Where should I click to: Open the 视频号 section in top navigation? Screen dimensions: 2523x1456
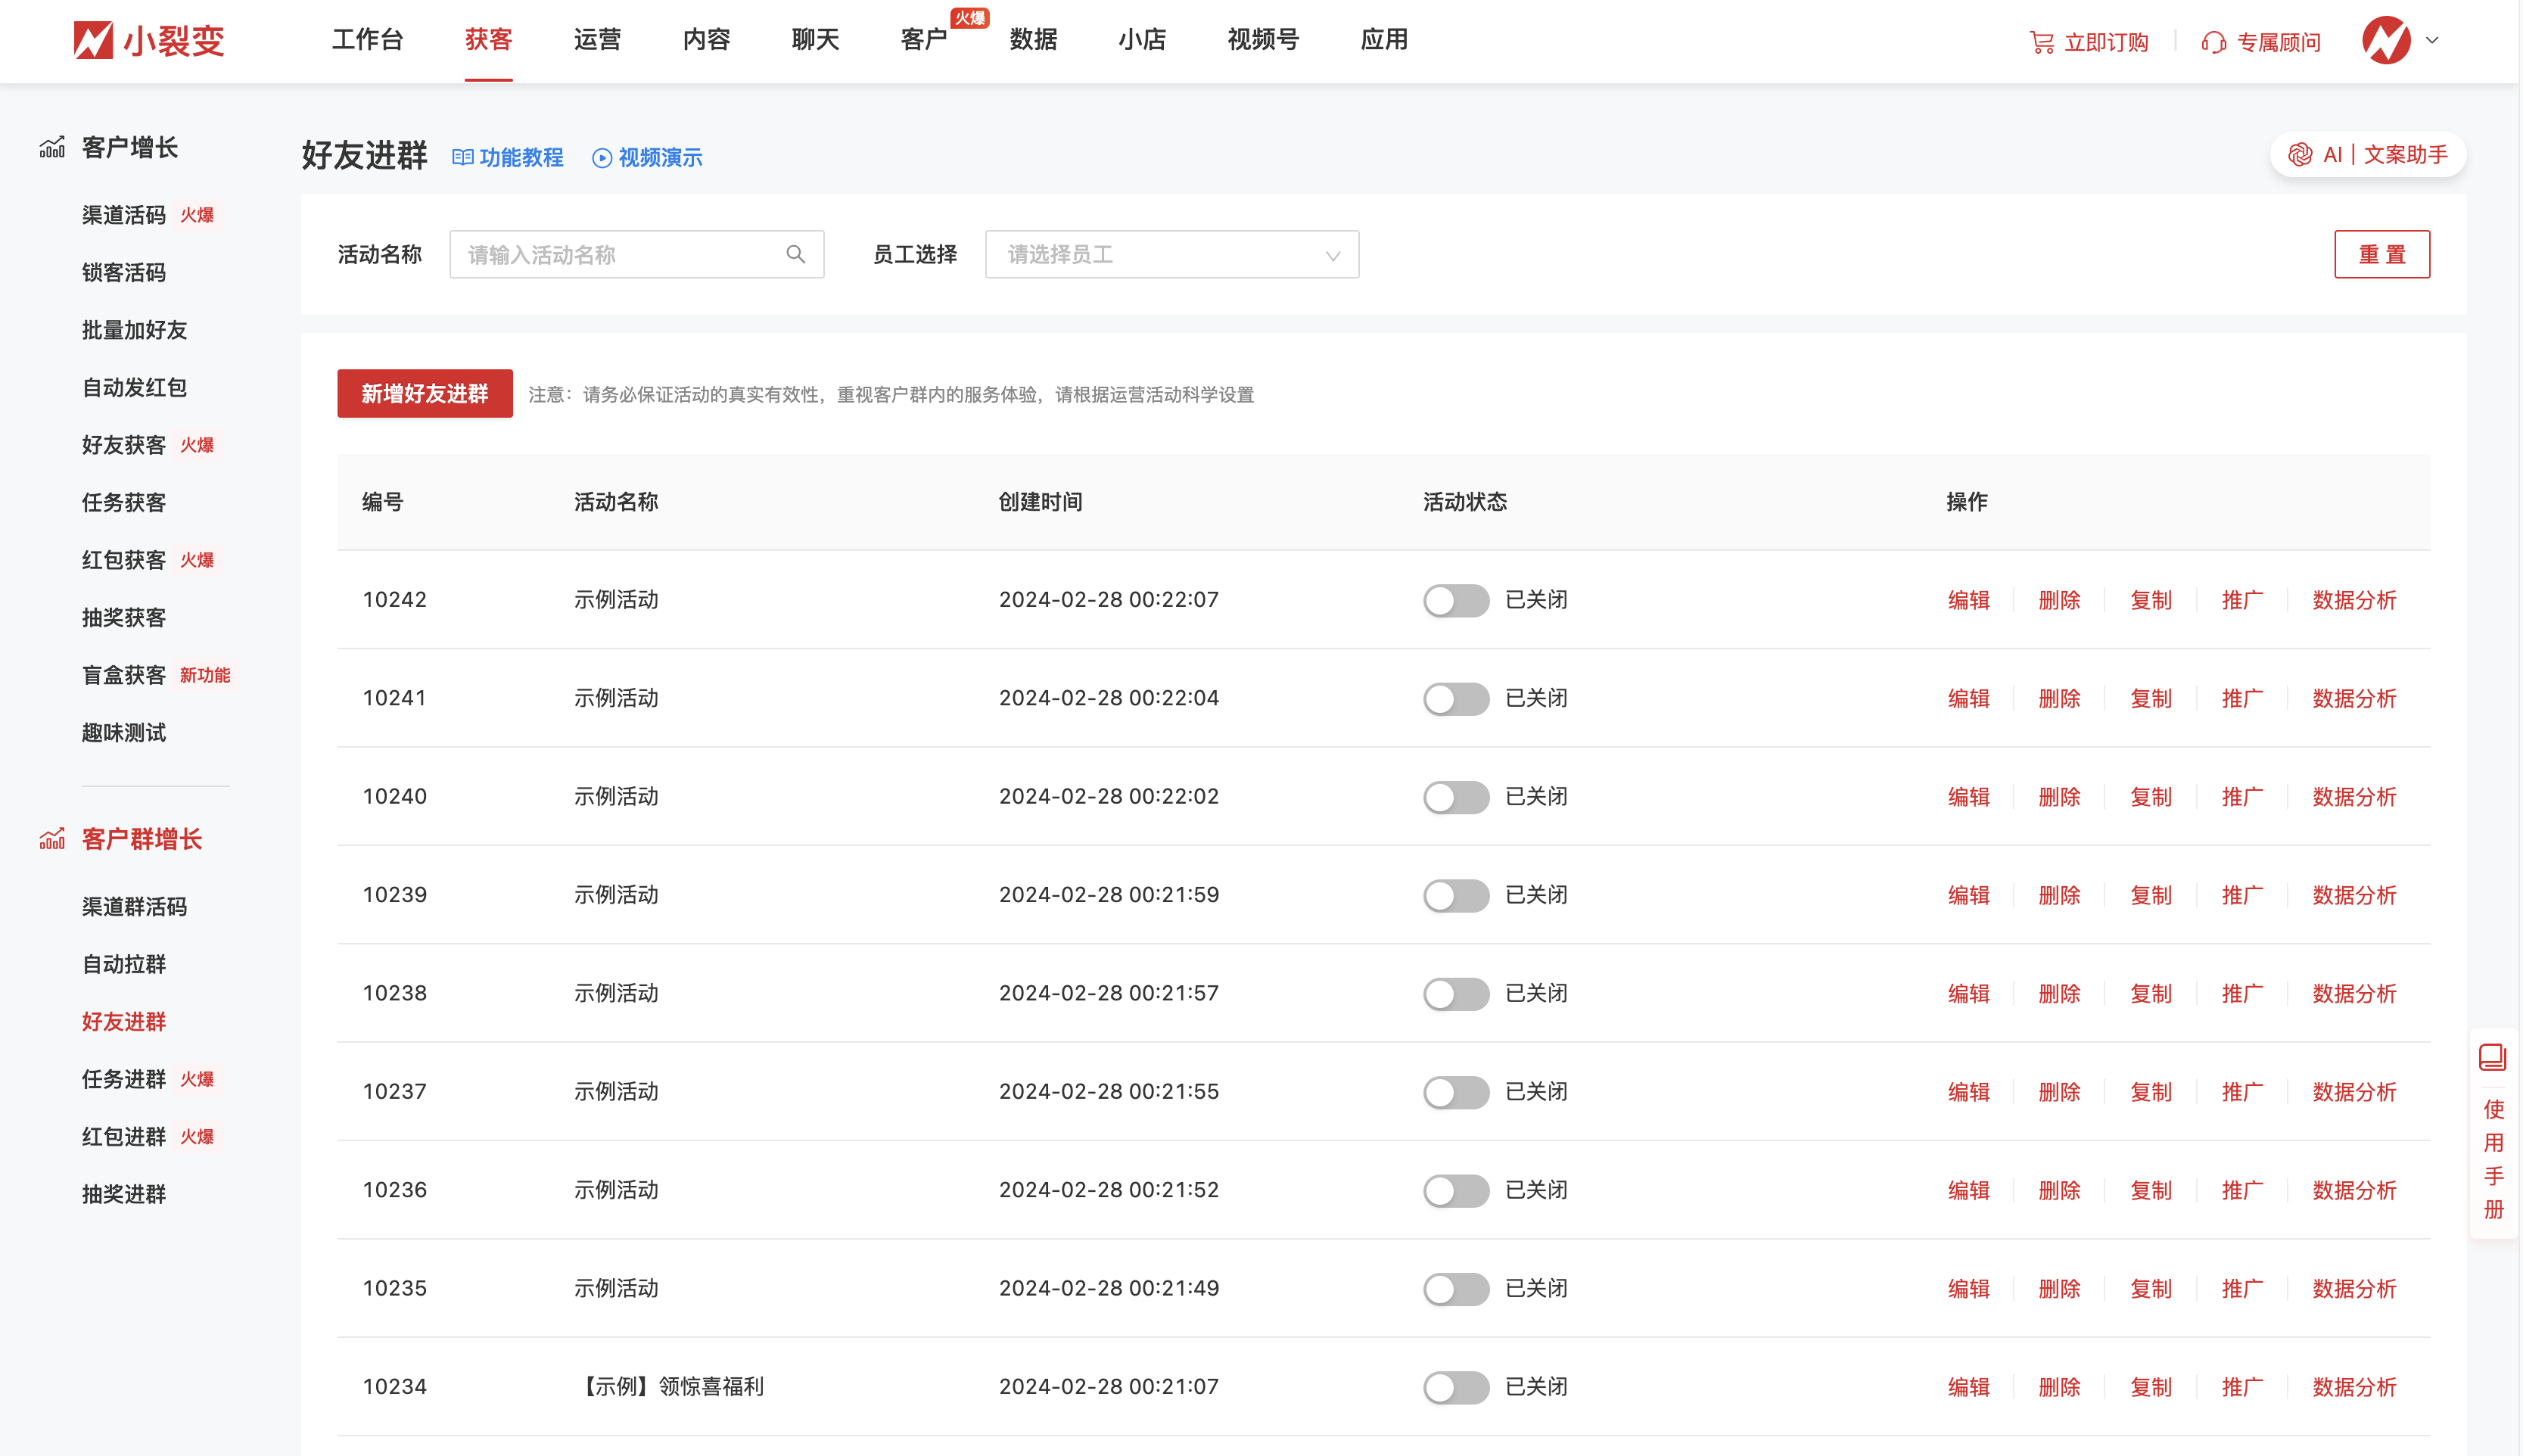pyautogui.click(x=1262, y=40)
